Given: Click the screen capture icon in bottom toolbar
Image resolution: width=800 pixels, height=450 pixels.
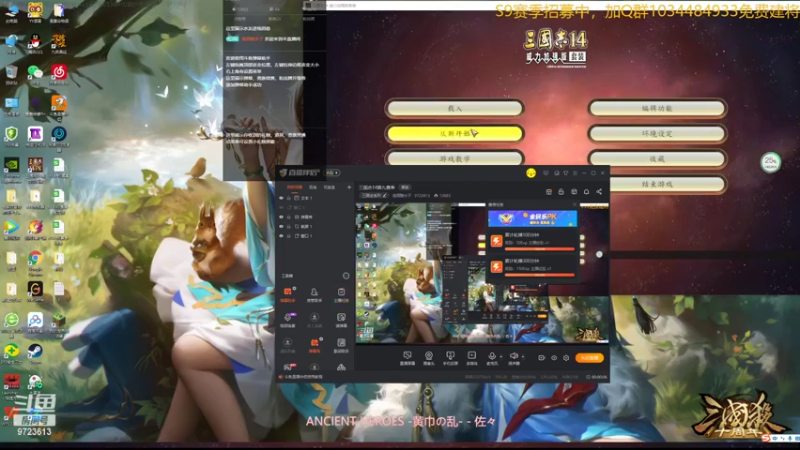Looking at the screenshot, I should (x=407, y=355).
